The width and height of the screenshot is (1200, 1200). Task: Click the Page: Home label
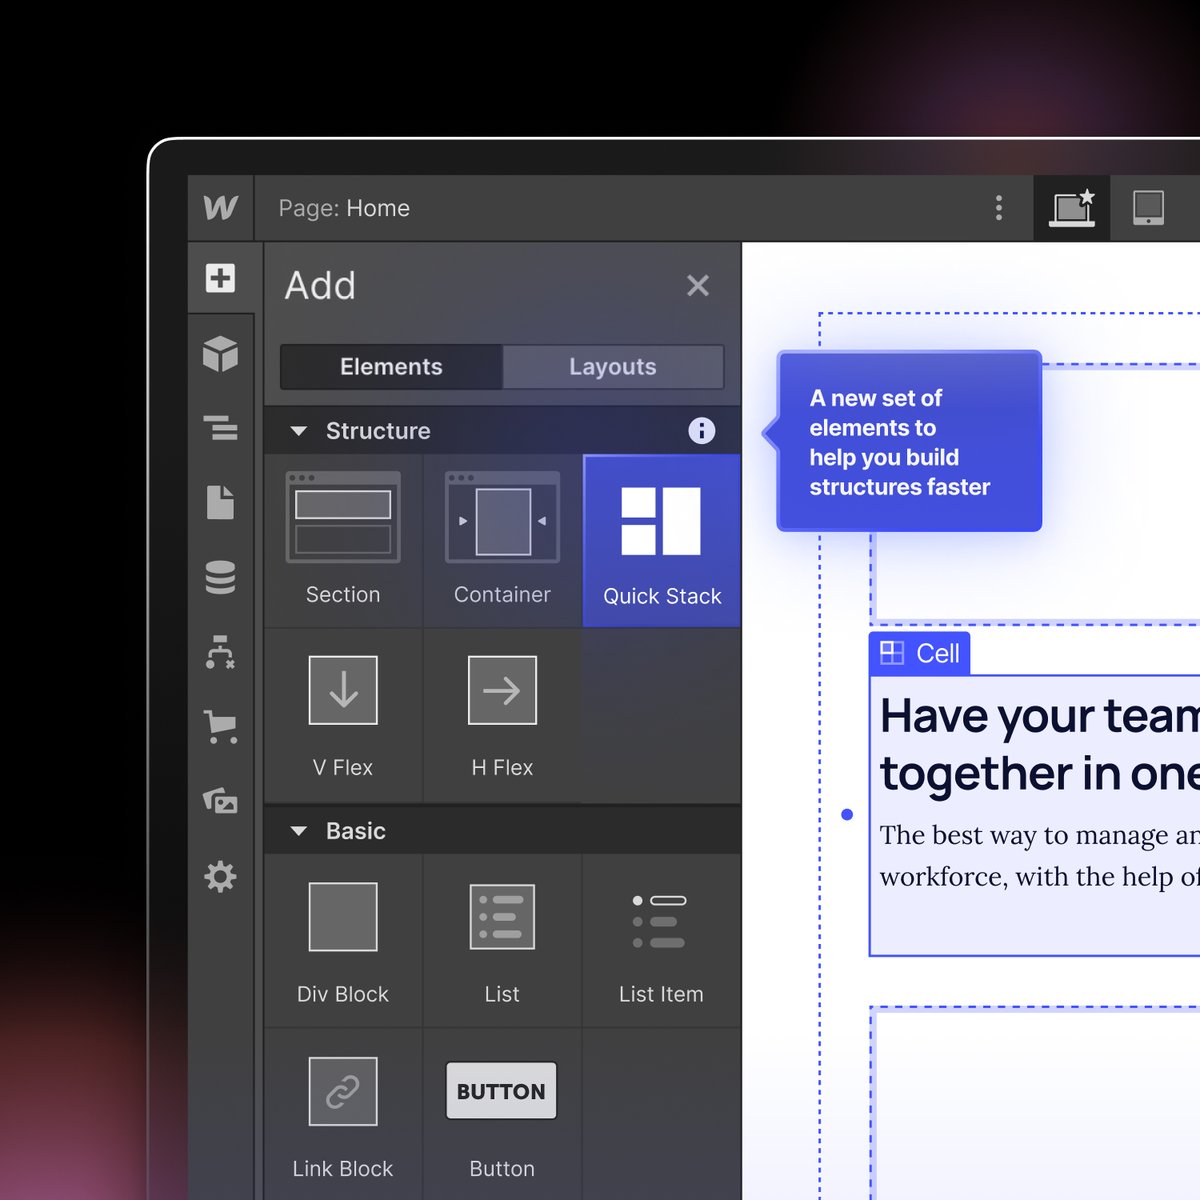pyautogui.click(x=344, y=208)
